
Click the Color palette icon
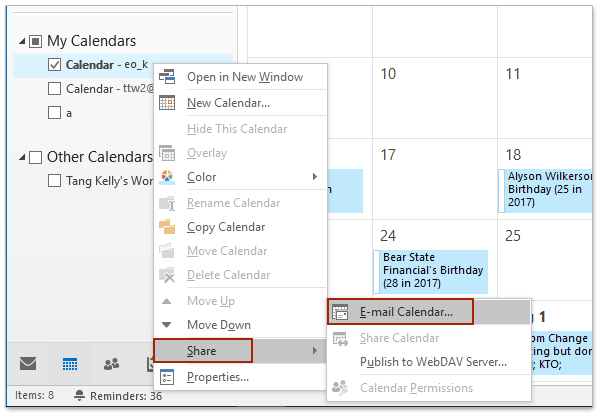click(x=168, y=177)
